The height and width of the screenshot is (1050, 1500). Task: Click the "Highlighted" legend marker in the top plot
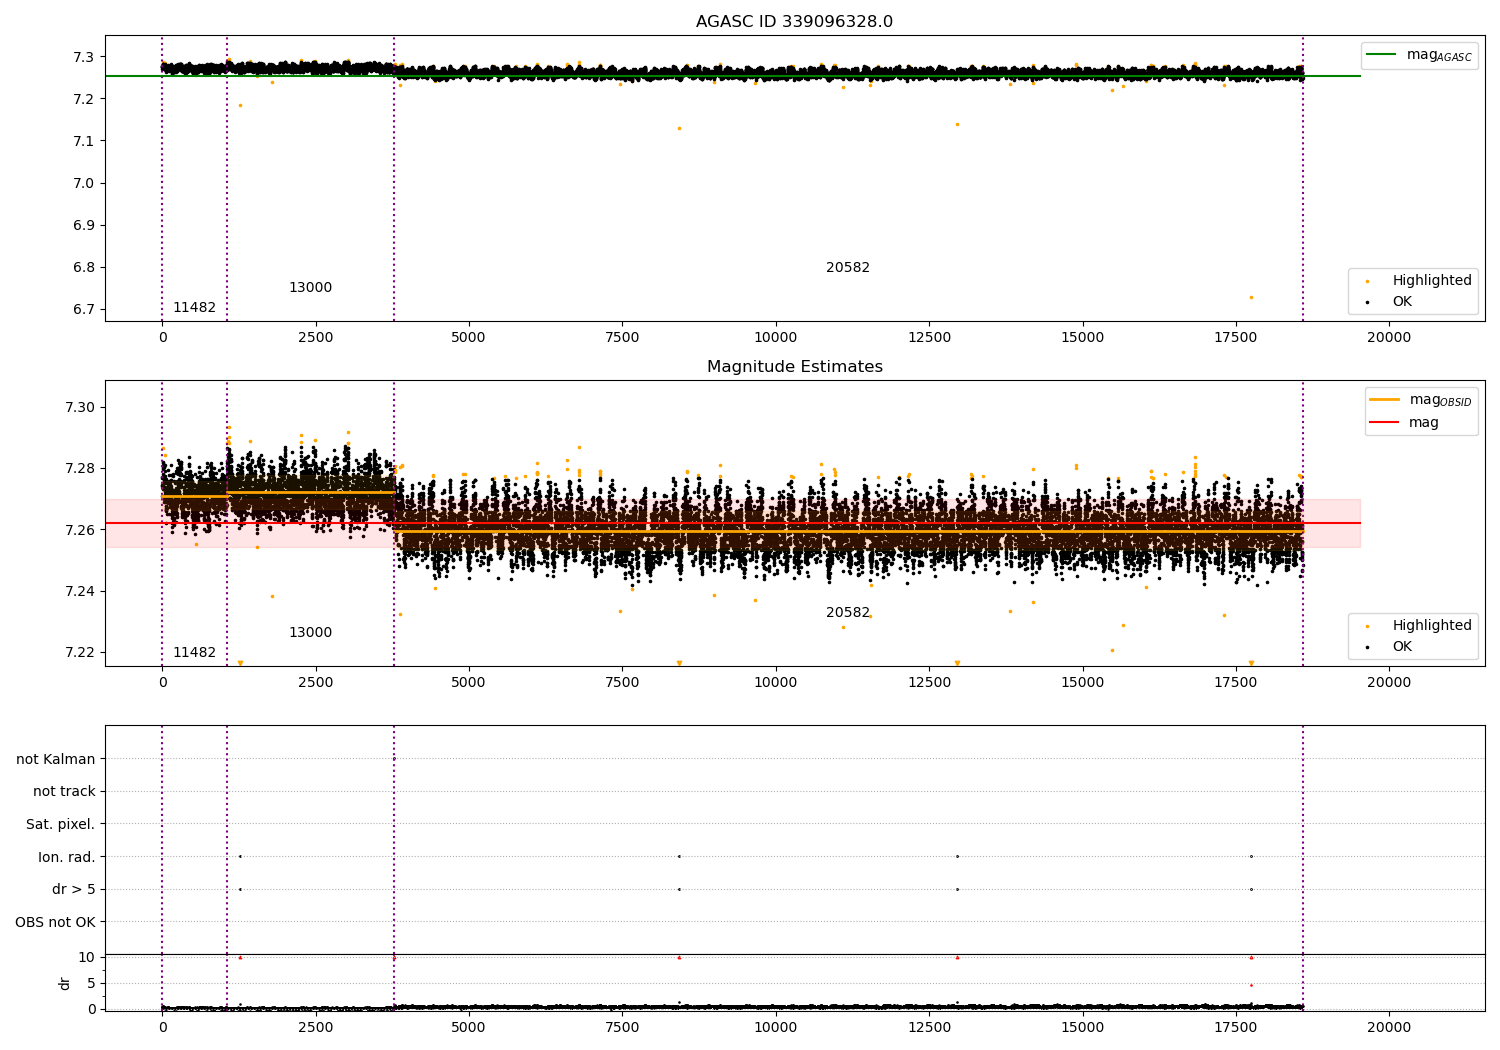(1367, 281)
